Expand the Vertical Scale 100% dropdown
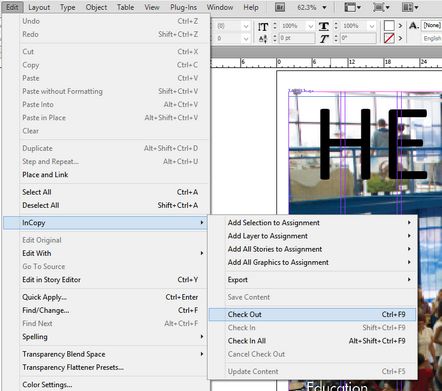The height and width of the screenshot is (391, 442). 311,26
